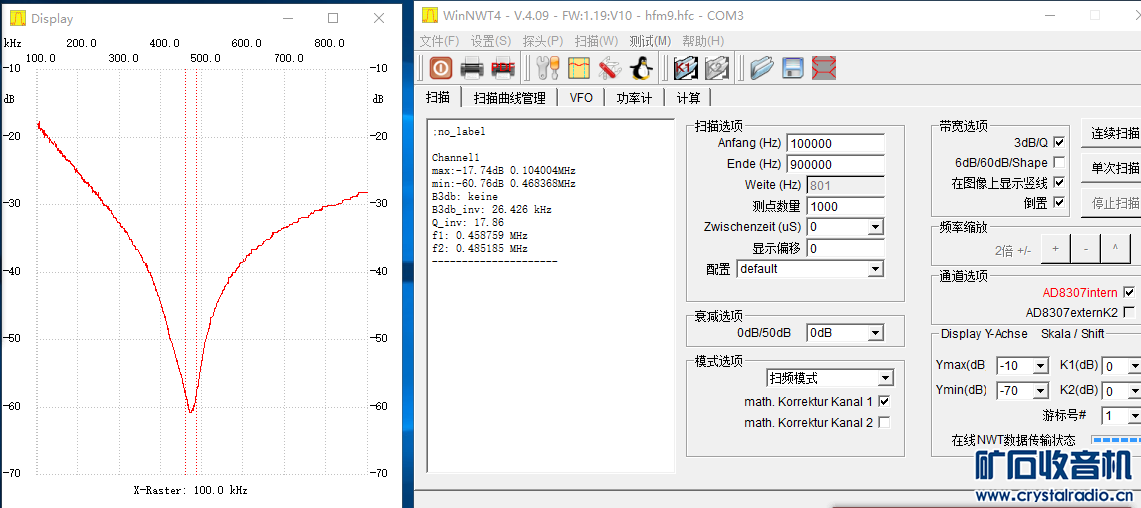Screen dimensions: 1141x508
Task: Click the frequency zoom + button
Action: [1055, 249]
